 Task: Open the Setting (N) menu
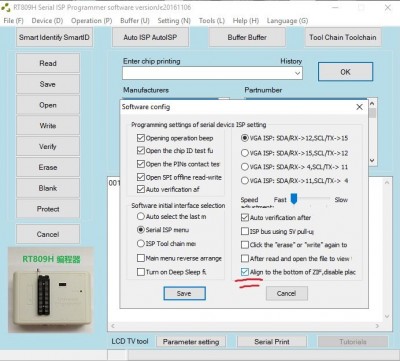(174, 21)
